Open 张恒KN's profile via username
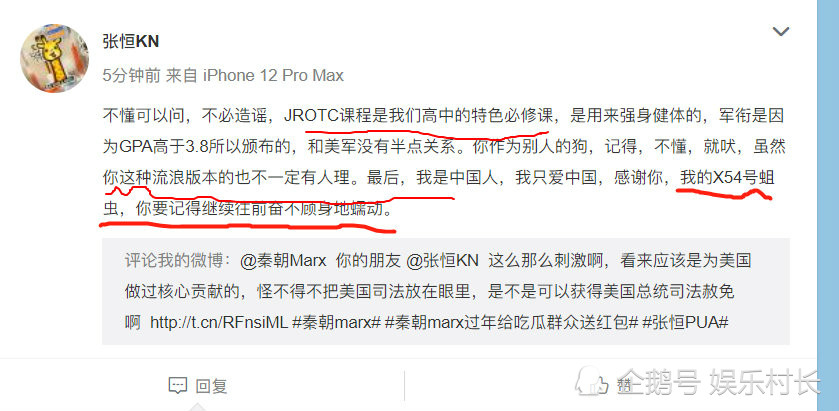Screen dimensions: 839x411 131,41
